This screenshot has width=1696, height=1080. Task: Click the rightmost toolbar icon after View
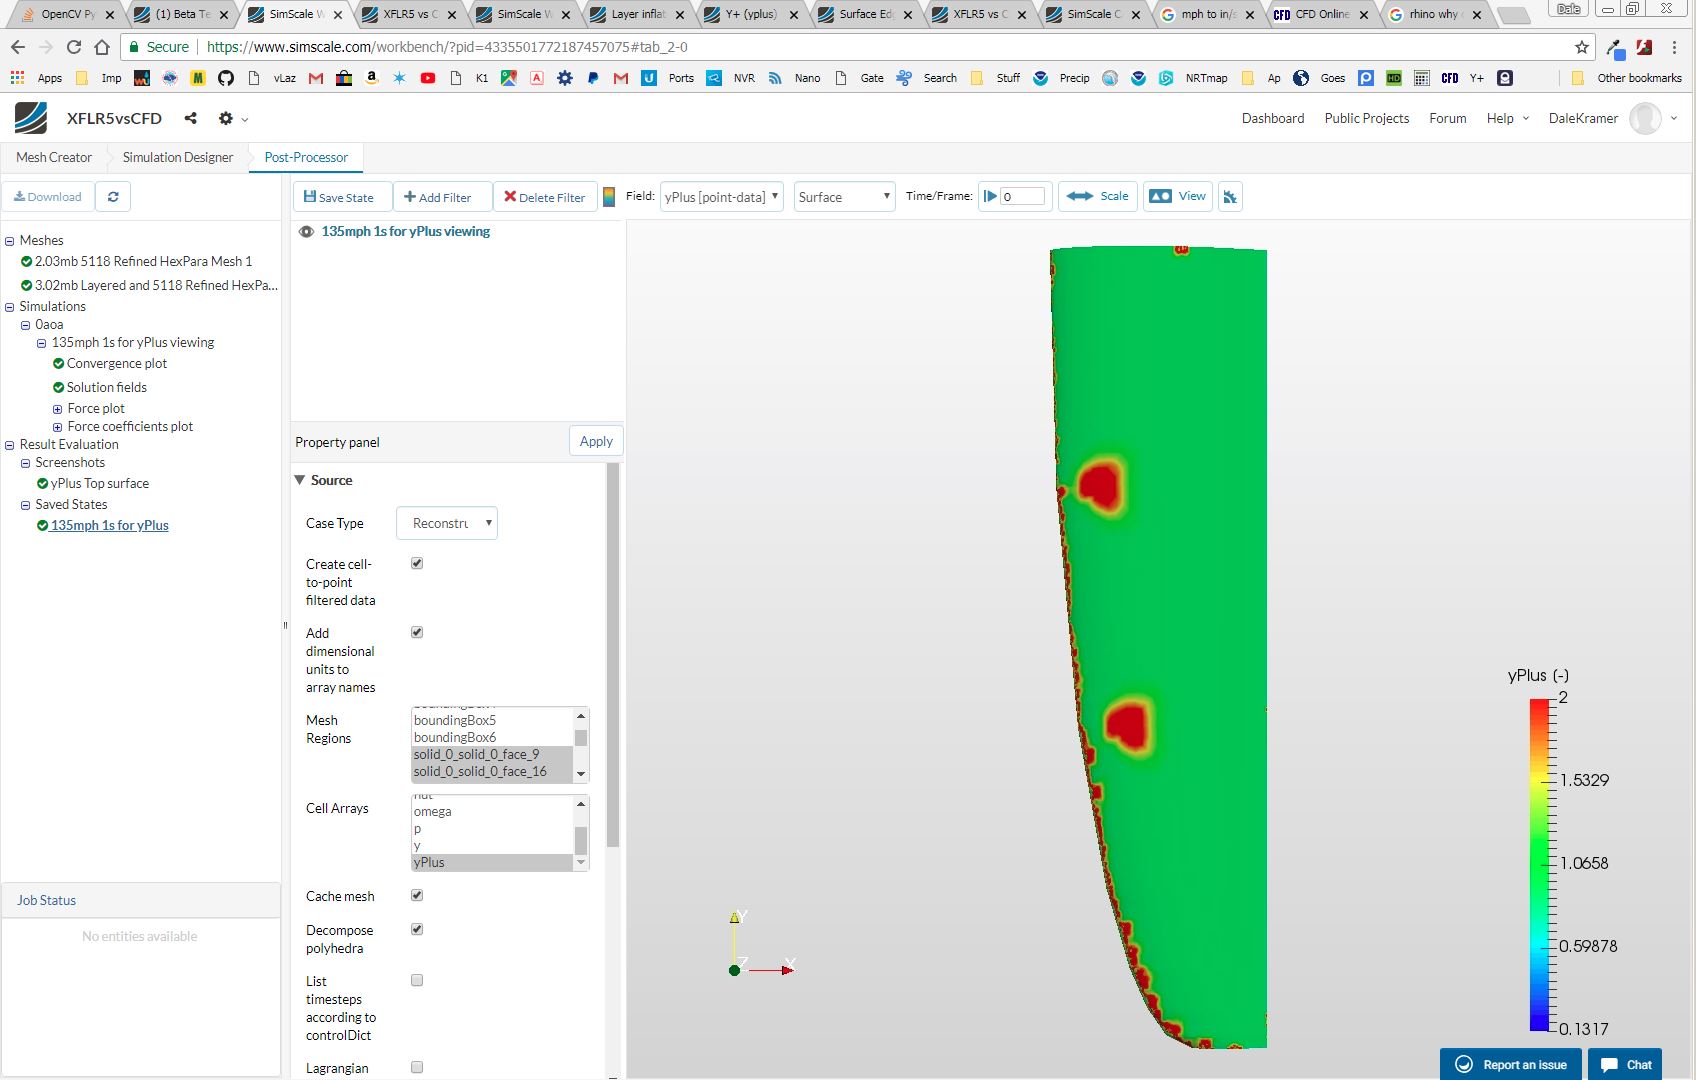pyautogui.click(x=1230, y=197)
